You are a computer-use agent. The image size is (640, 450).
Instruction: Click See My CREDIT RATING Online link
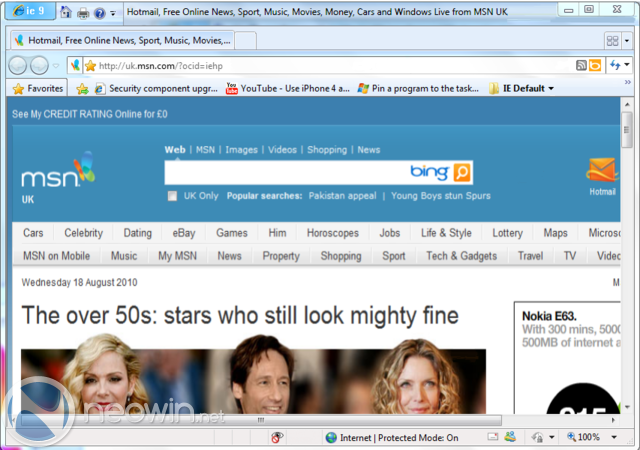[x=90, y=114]
